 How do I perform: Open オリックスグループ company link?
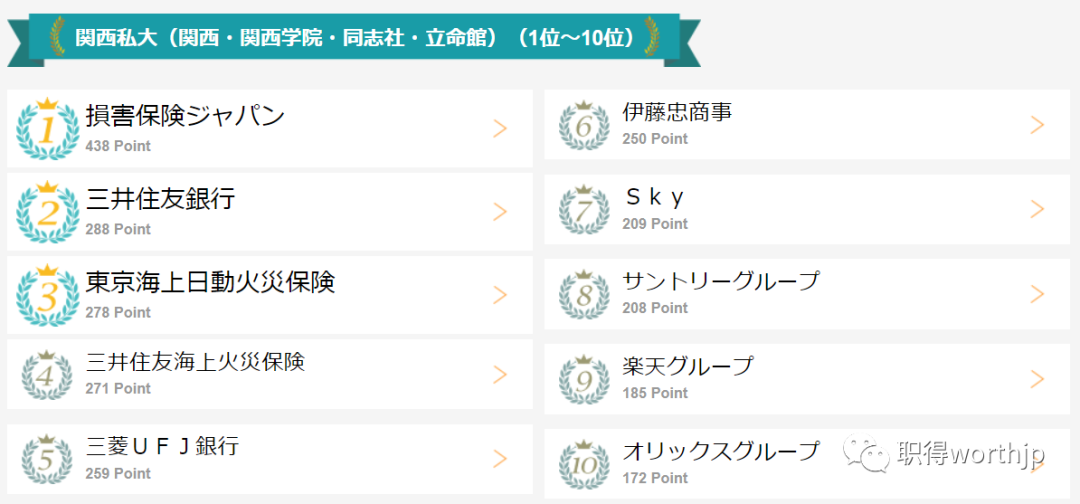coord(721,451)
